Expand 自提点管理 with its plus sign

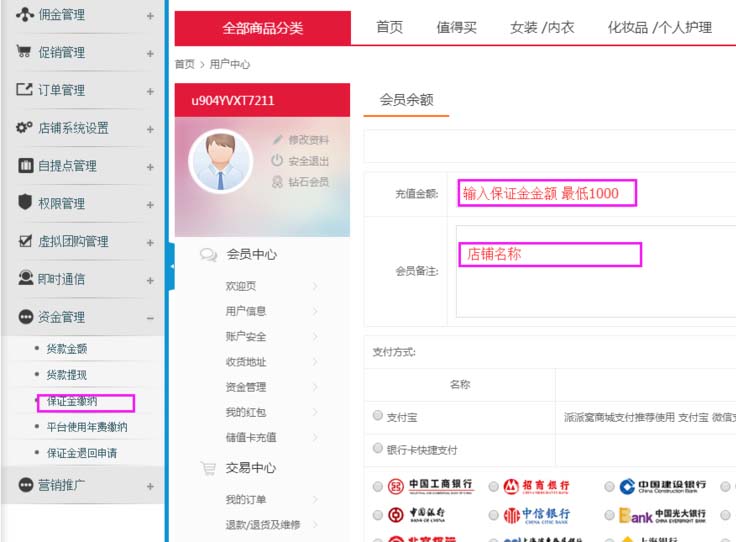click(150, 167)
